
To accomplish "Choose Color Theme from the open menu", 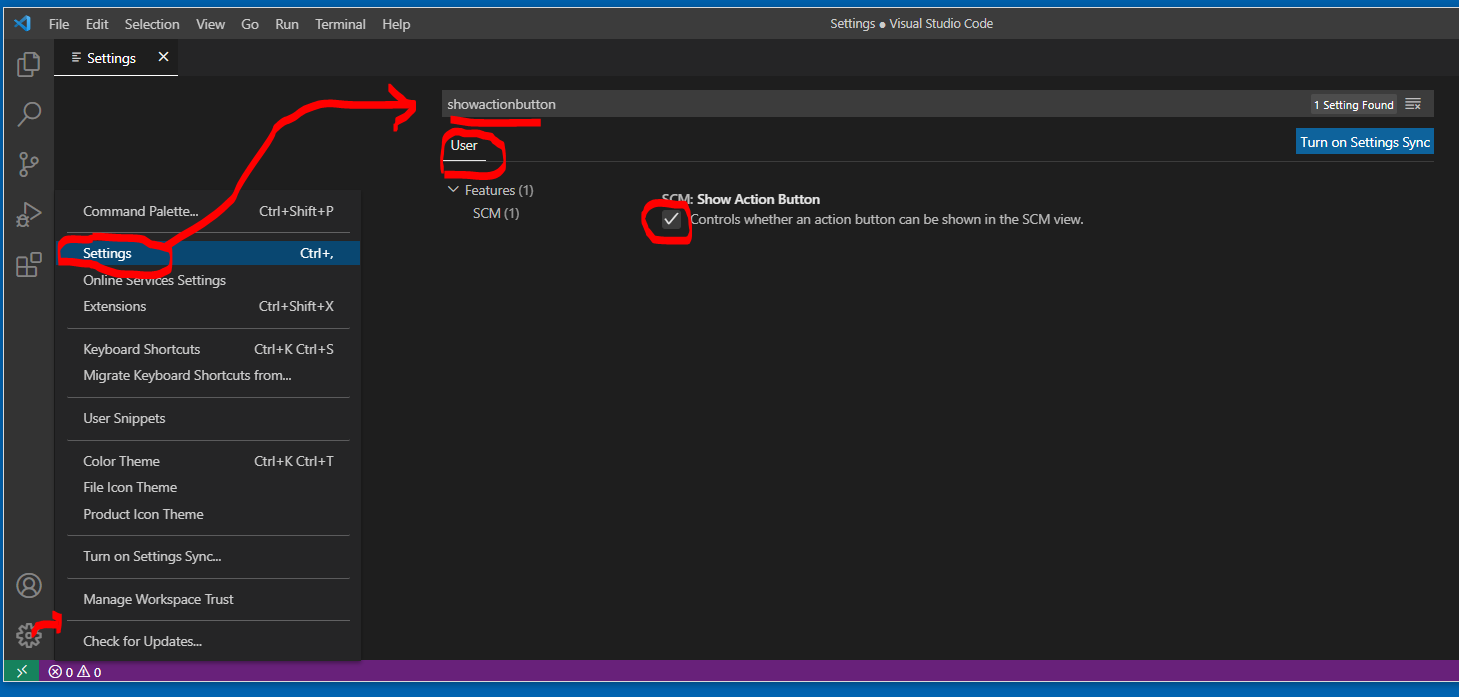I will click(121, 460).
